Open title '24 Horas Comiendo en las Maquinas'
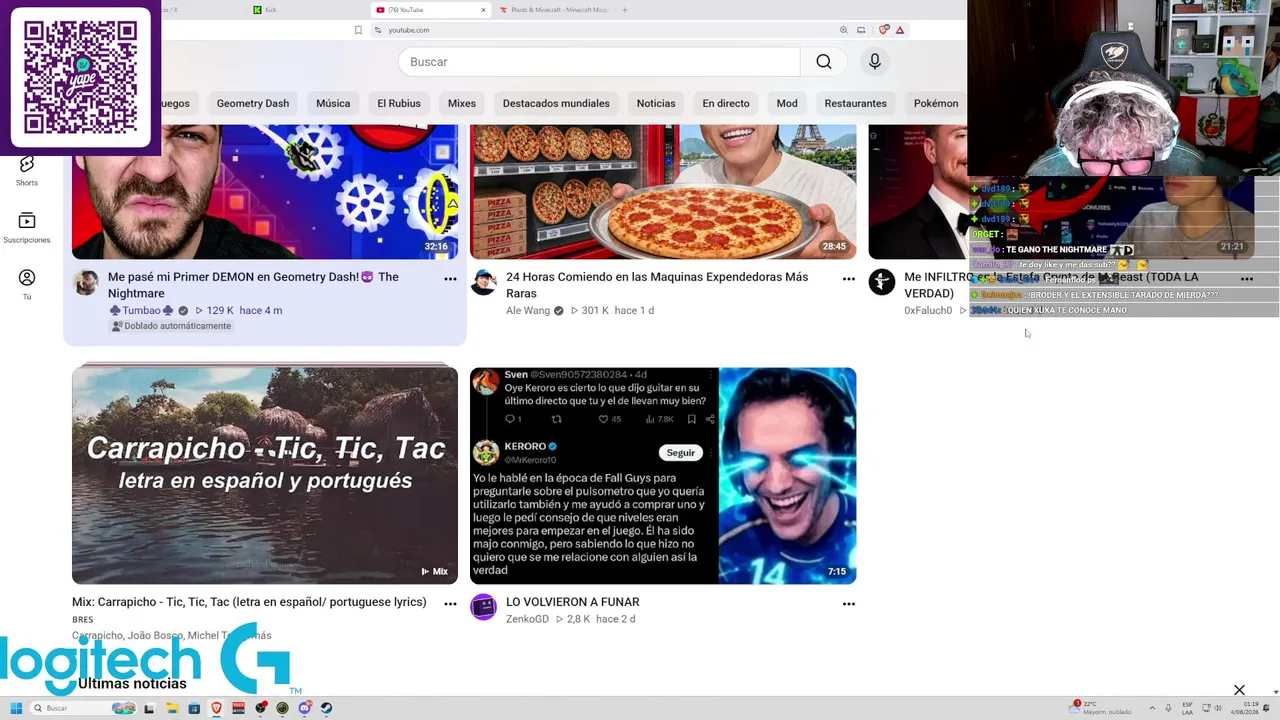The width and height of the screenshot is (1280, 720). (657, 285)
